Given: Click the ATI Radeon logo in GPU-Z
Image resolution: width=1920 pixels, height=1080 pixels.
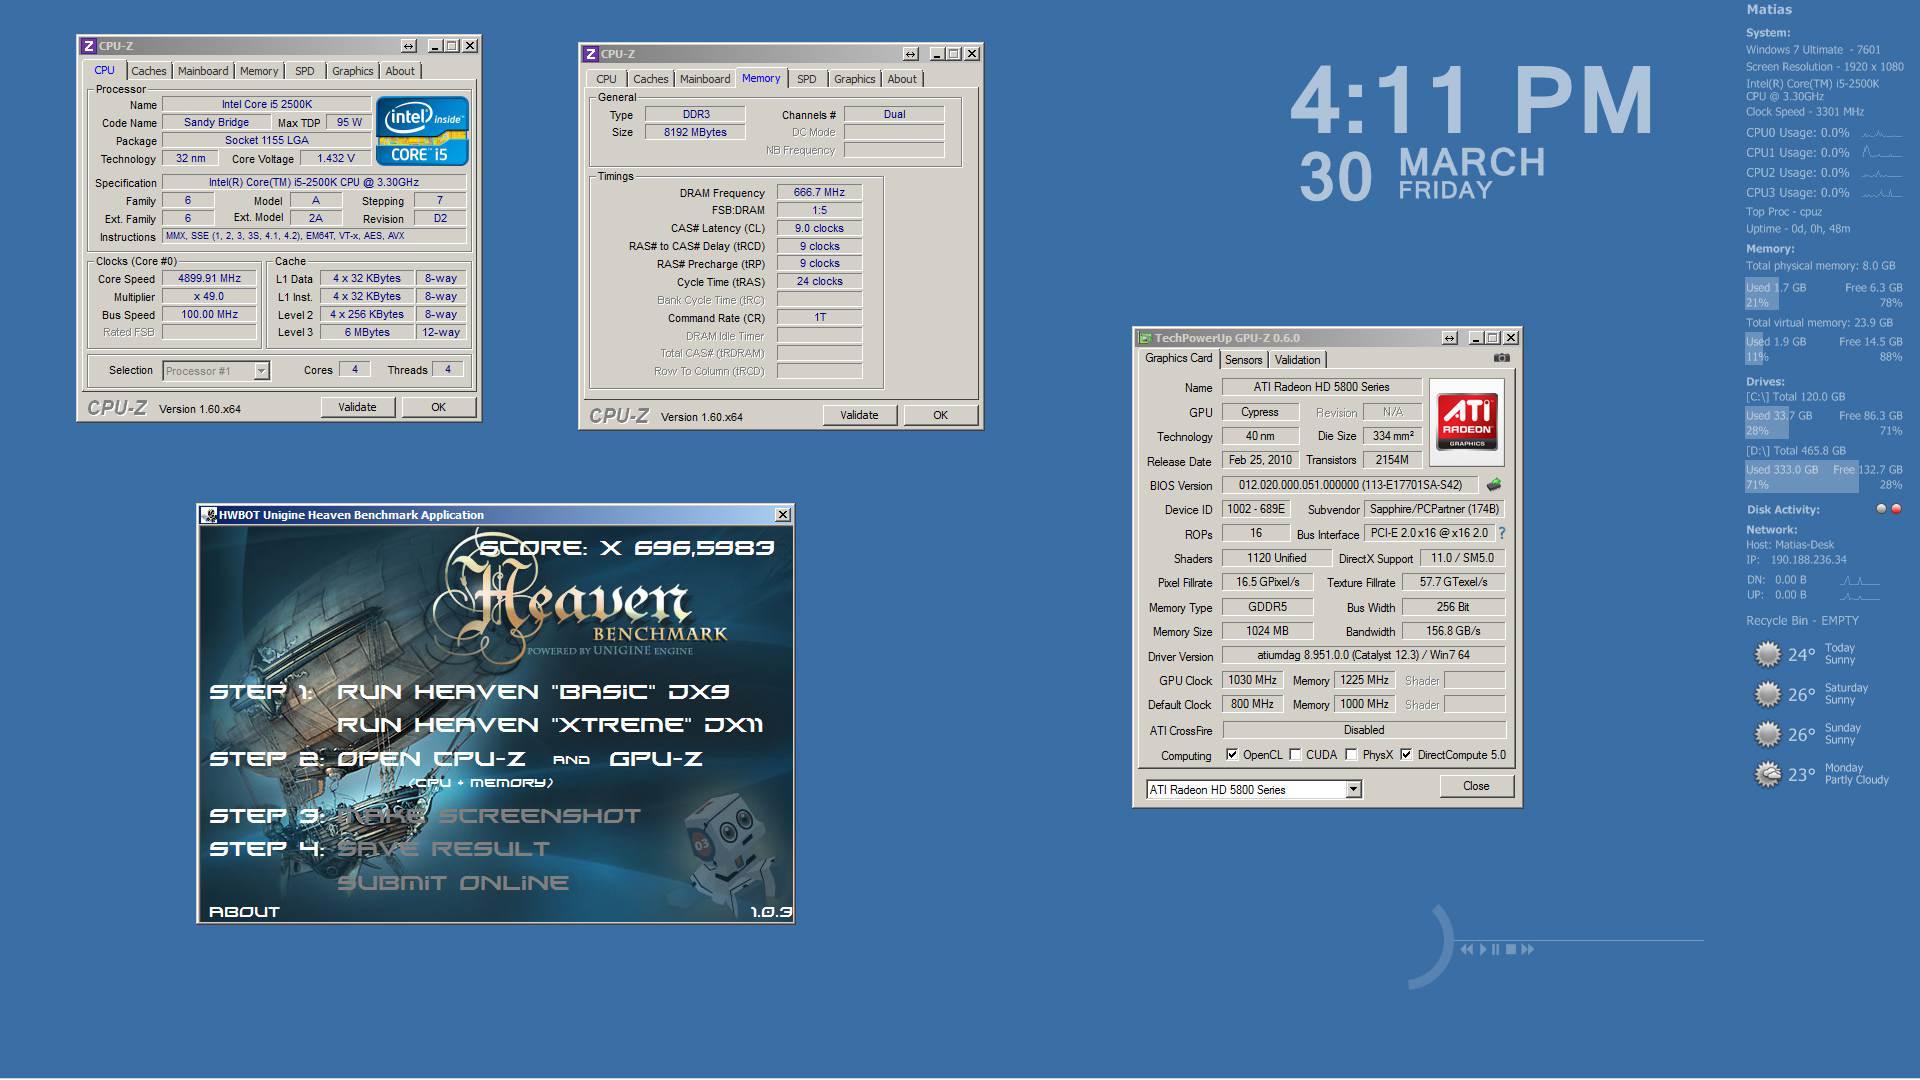Looking at the screenshot, I should pyautogui.click(x=1467, y=422).
